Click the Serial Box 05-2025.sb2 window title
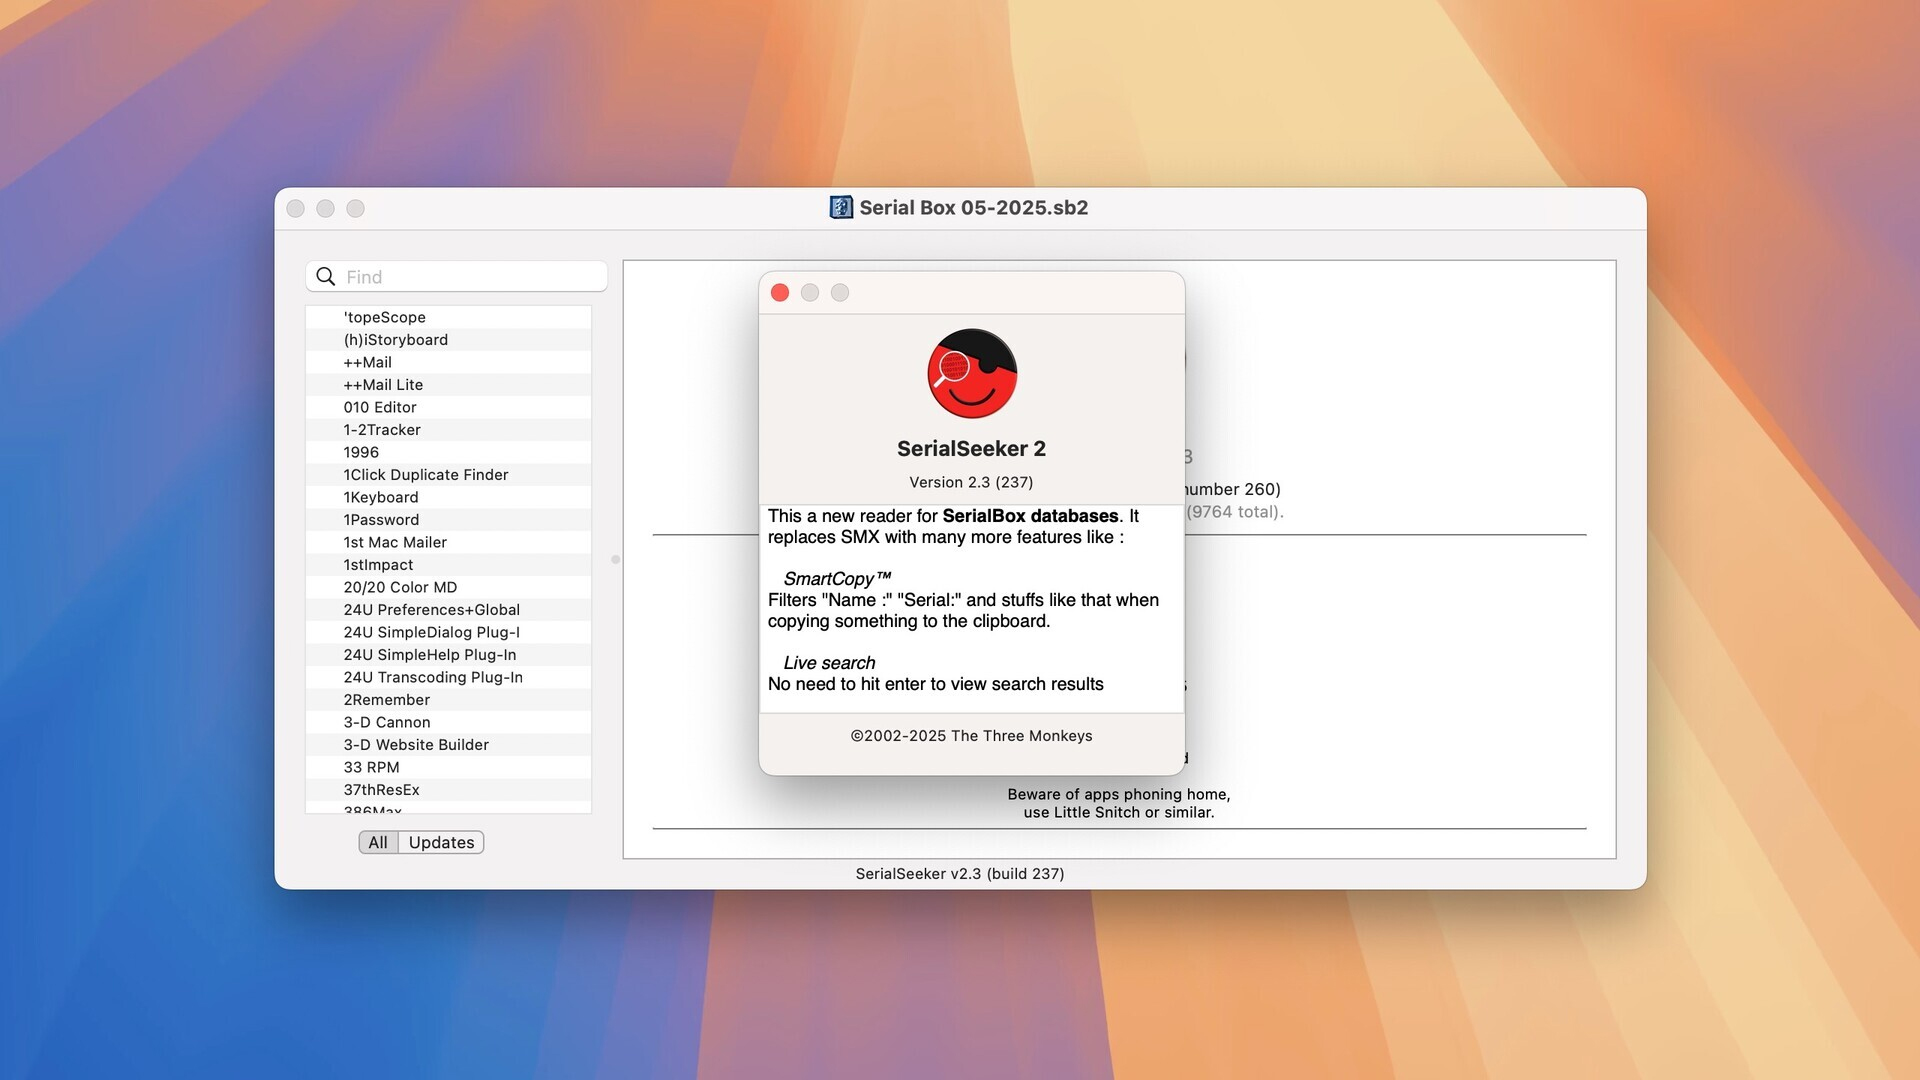 [974, 208]
